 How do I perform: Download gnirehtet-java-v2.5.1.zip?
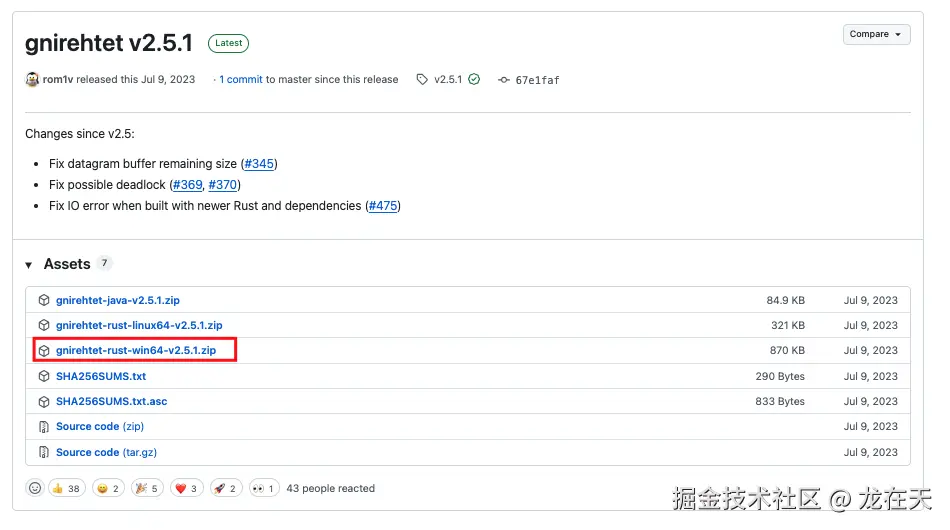click(x=118, y=300)
